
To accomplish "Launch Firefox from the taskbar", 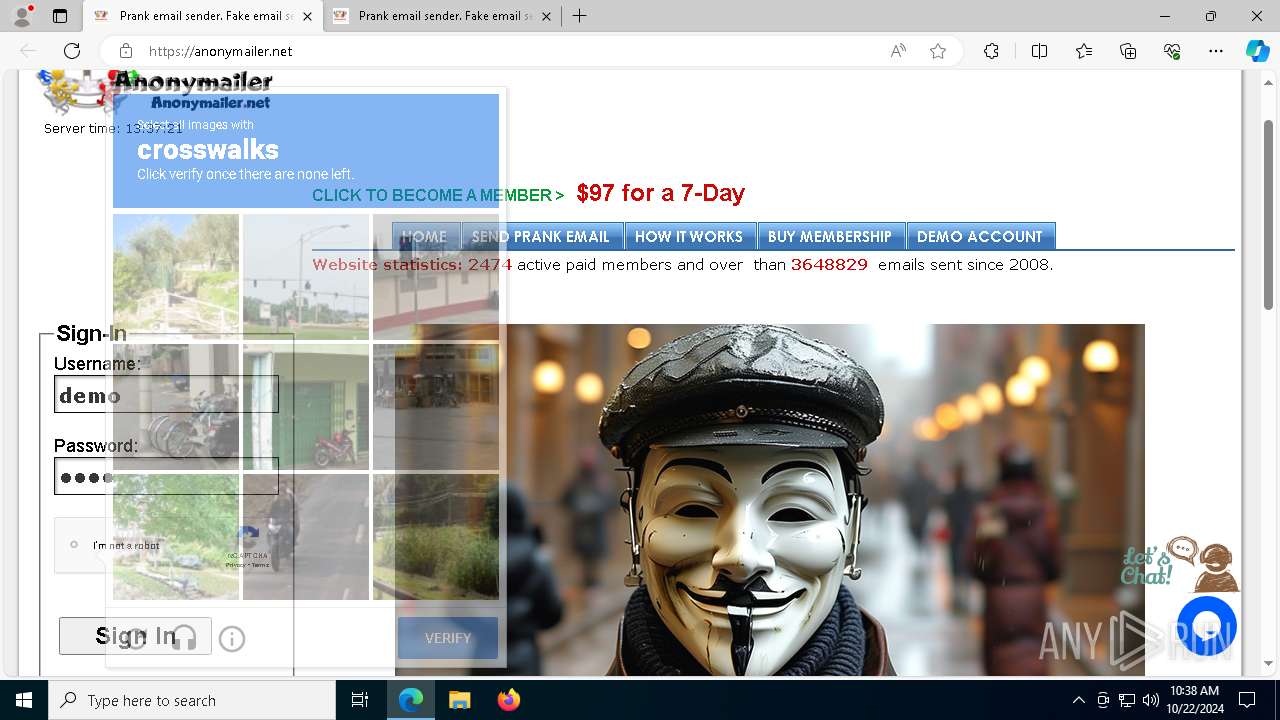I will tap(508, 700).
